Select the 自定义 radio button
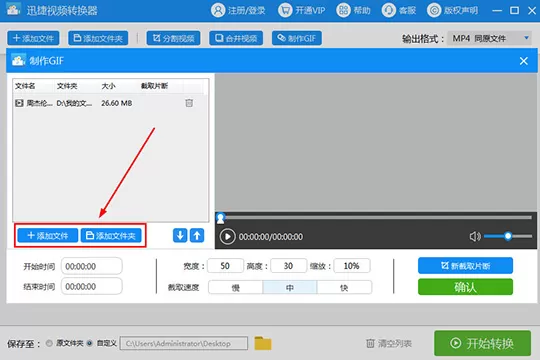This screenshot has width=540, height=360. point(90,343)
